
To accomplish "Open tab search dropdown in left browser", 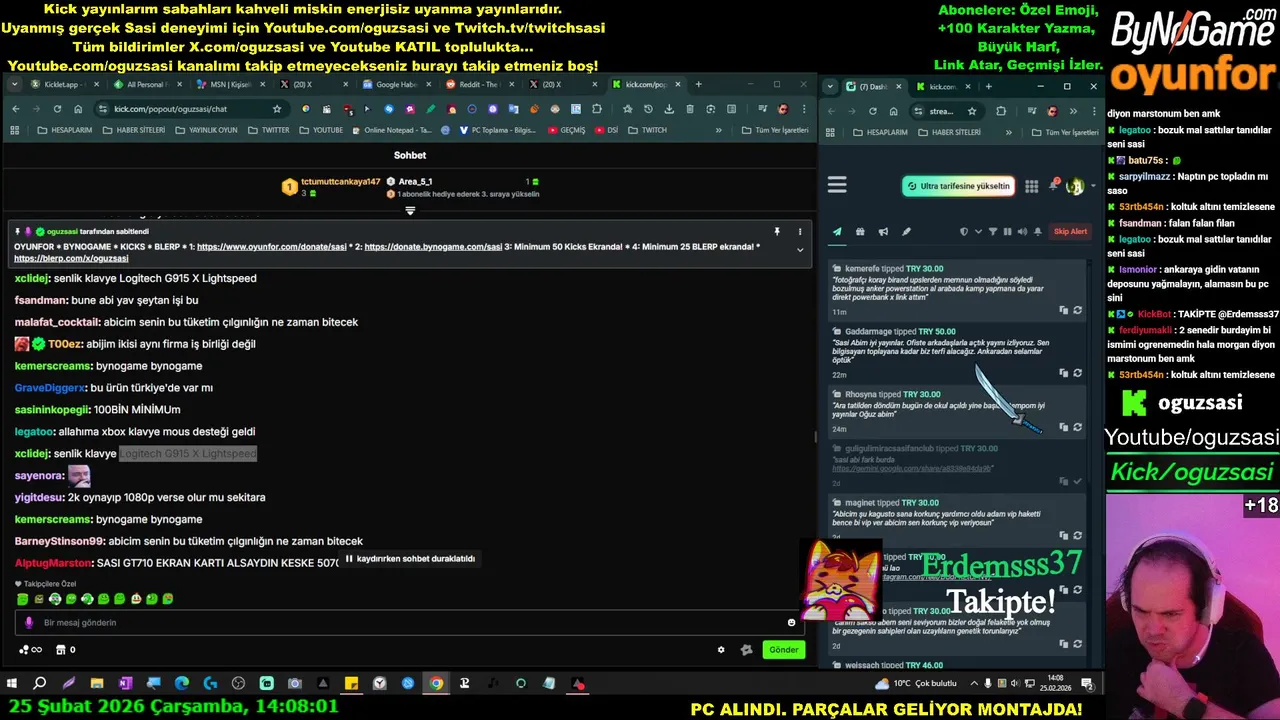I will 14,85.
